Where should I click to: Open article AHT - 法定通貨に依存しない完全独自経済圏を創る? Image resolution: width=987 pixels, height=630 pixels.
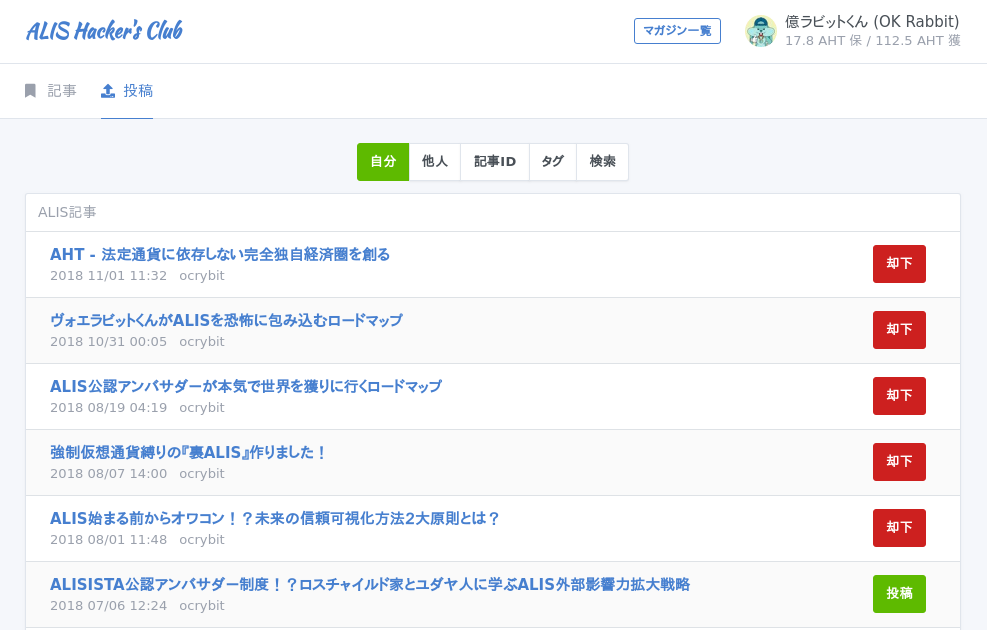coord(220,254)
